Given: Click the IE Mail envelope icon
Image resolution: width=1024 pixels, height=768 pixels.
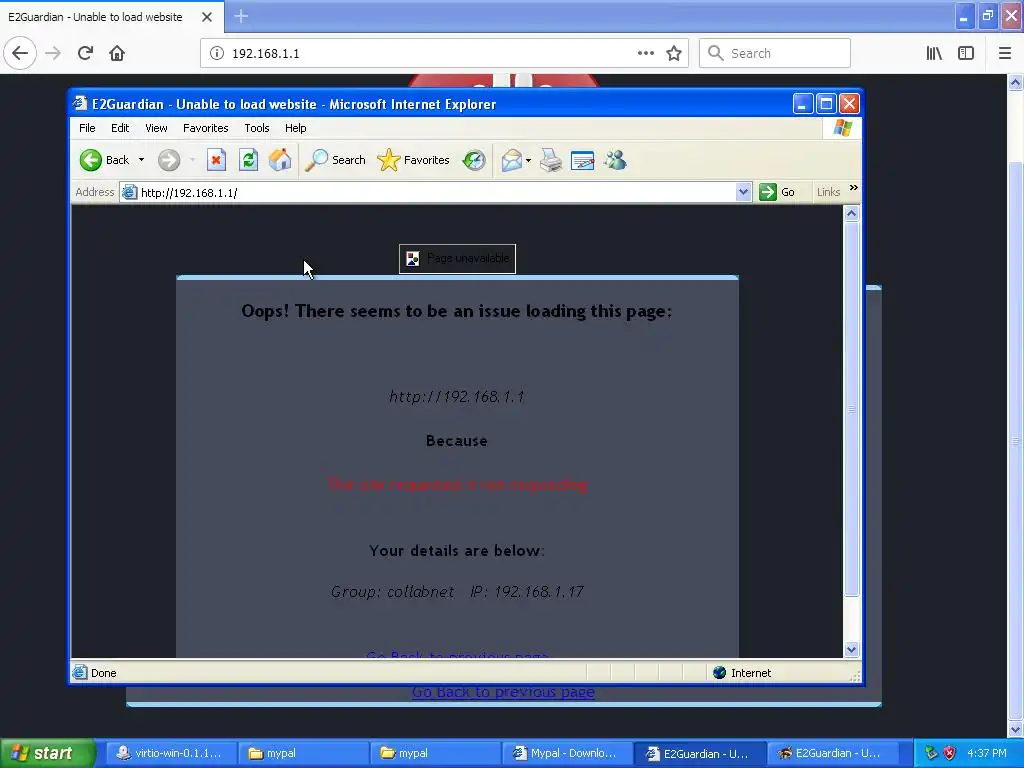Looking at the screenshot, I should (511, 160).
